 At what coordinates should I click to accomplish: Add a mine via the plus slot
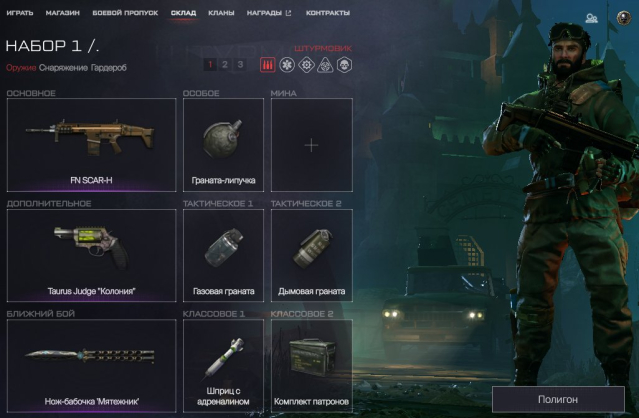(x=312, y=145)
